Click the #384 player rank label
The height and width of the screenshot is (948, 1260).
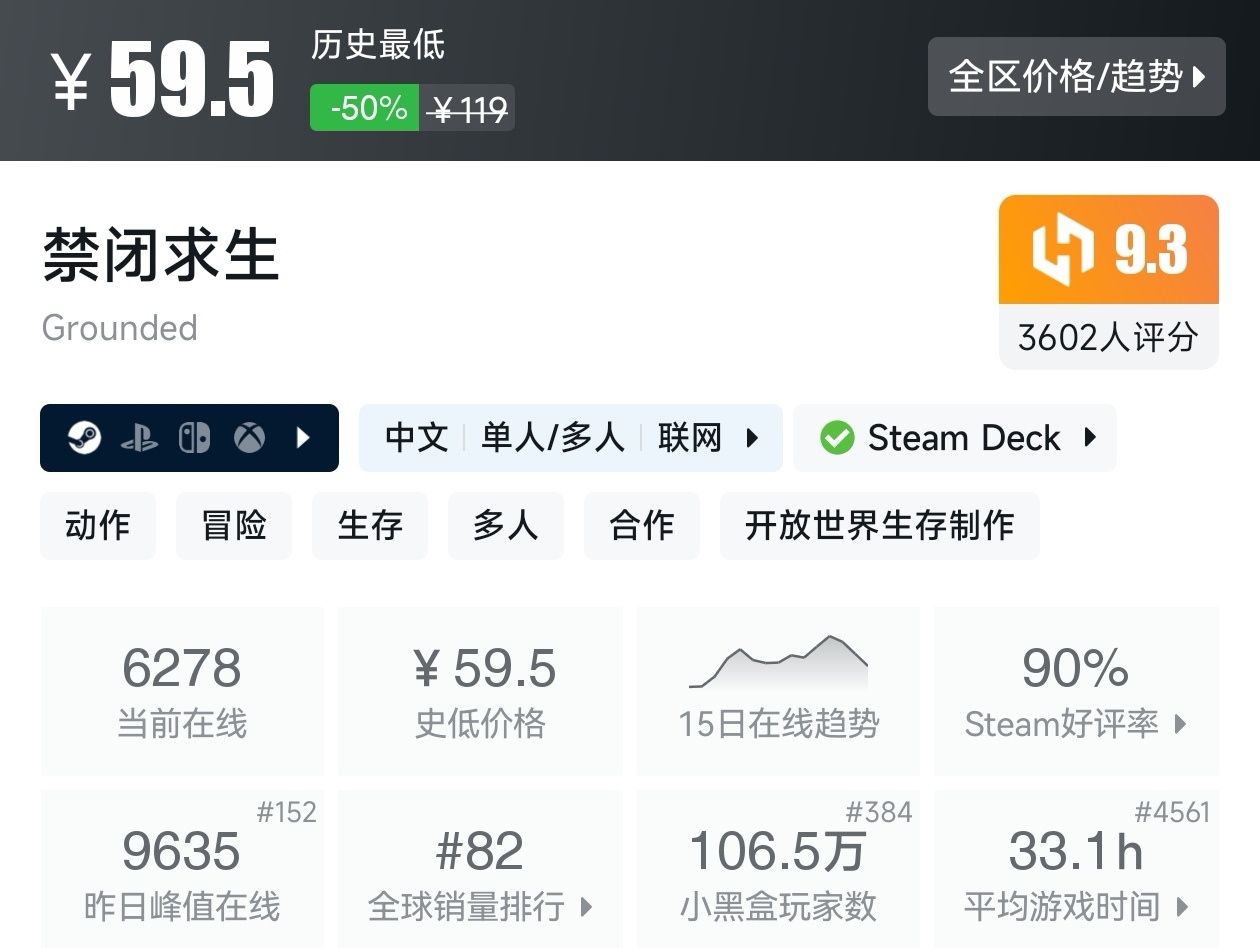879,812
